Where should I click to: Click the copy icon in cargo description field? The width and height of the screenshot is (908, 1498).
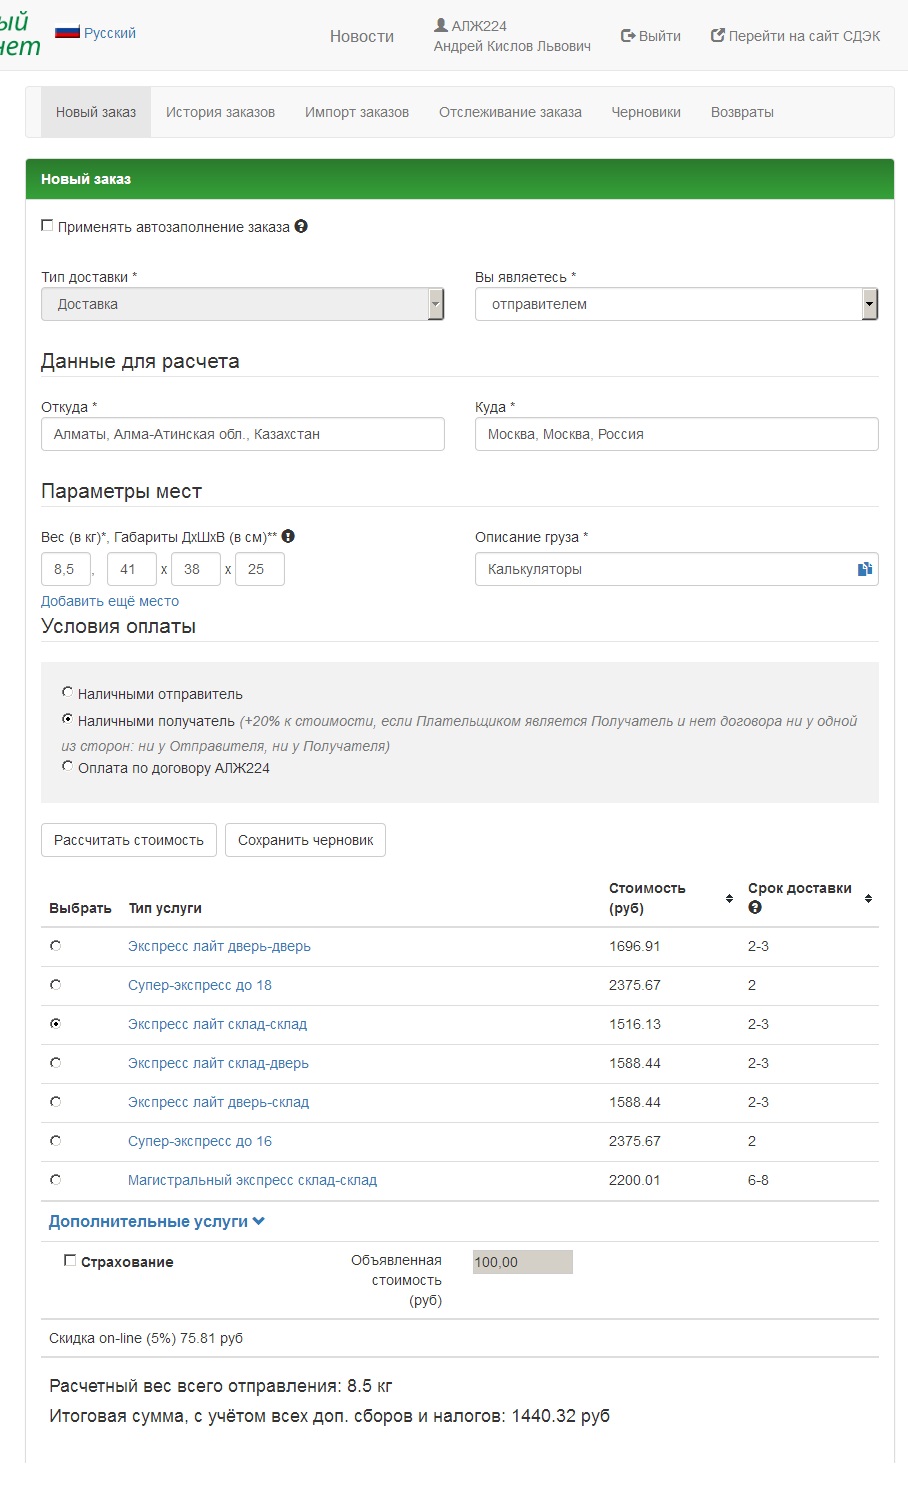pos(864,569)
